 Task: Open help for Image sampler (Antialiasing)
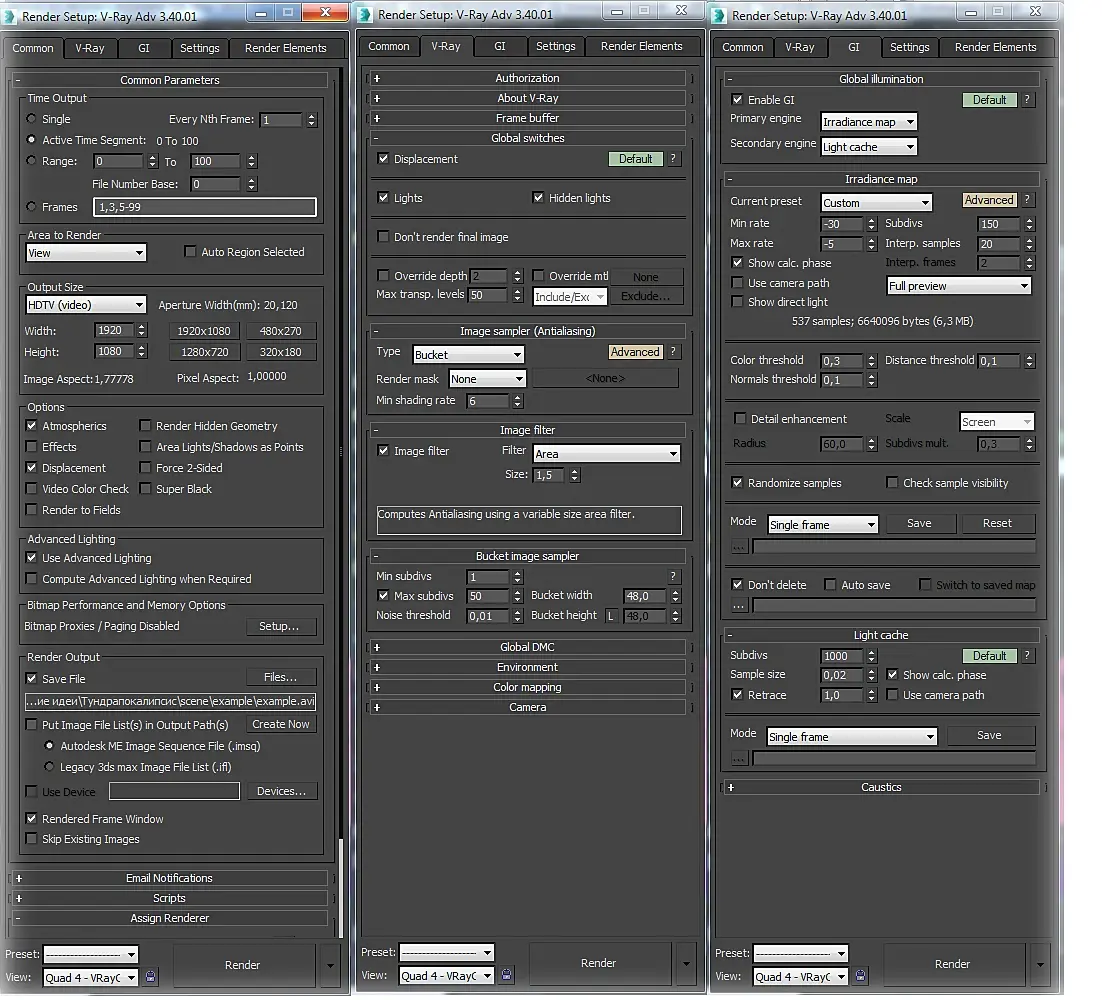coord(674,352)
